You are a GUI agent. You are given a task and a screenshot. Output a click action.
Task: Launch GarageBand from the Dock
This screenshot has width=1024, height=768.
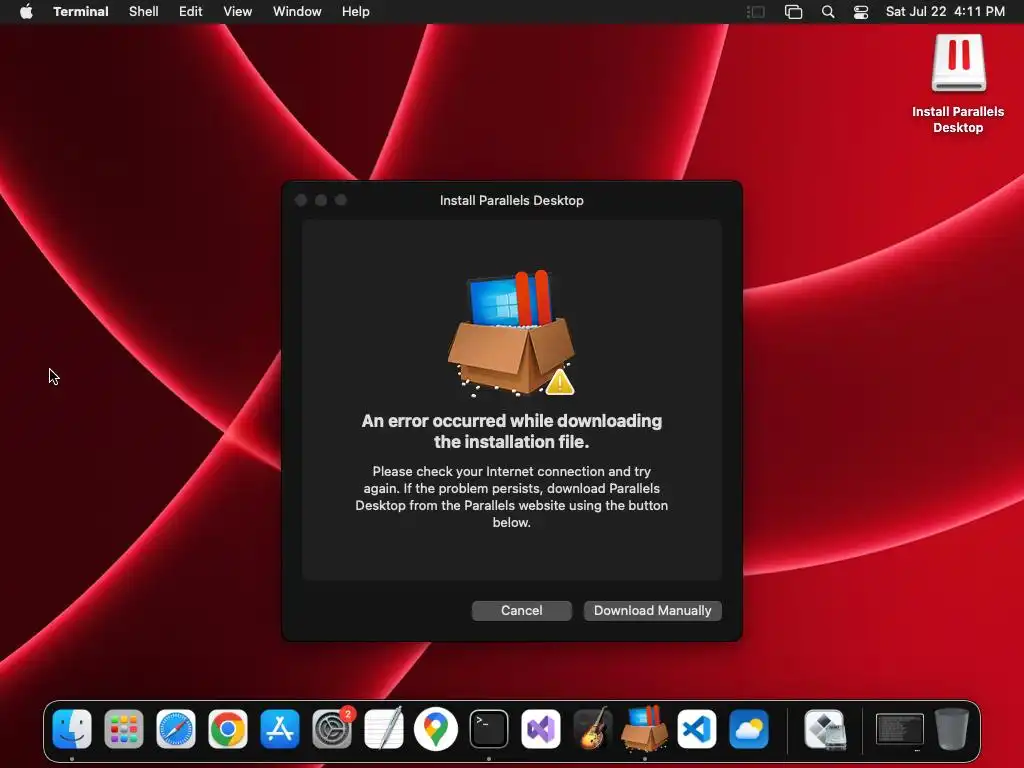592,729
